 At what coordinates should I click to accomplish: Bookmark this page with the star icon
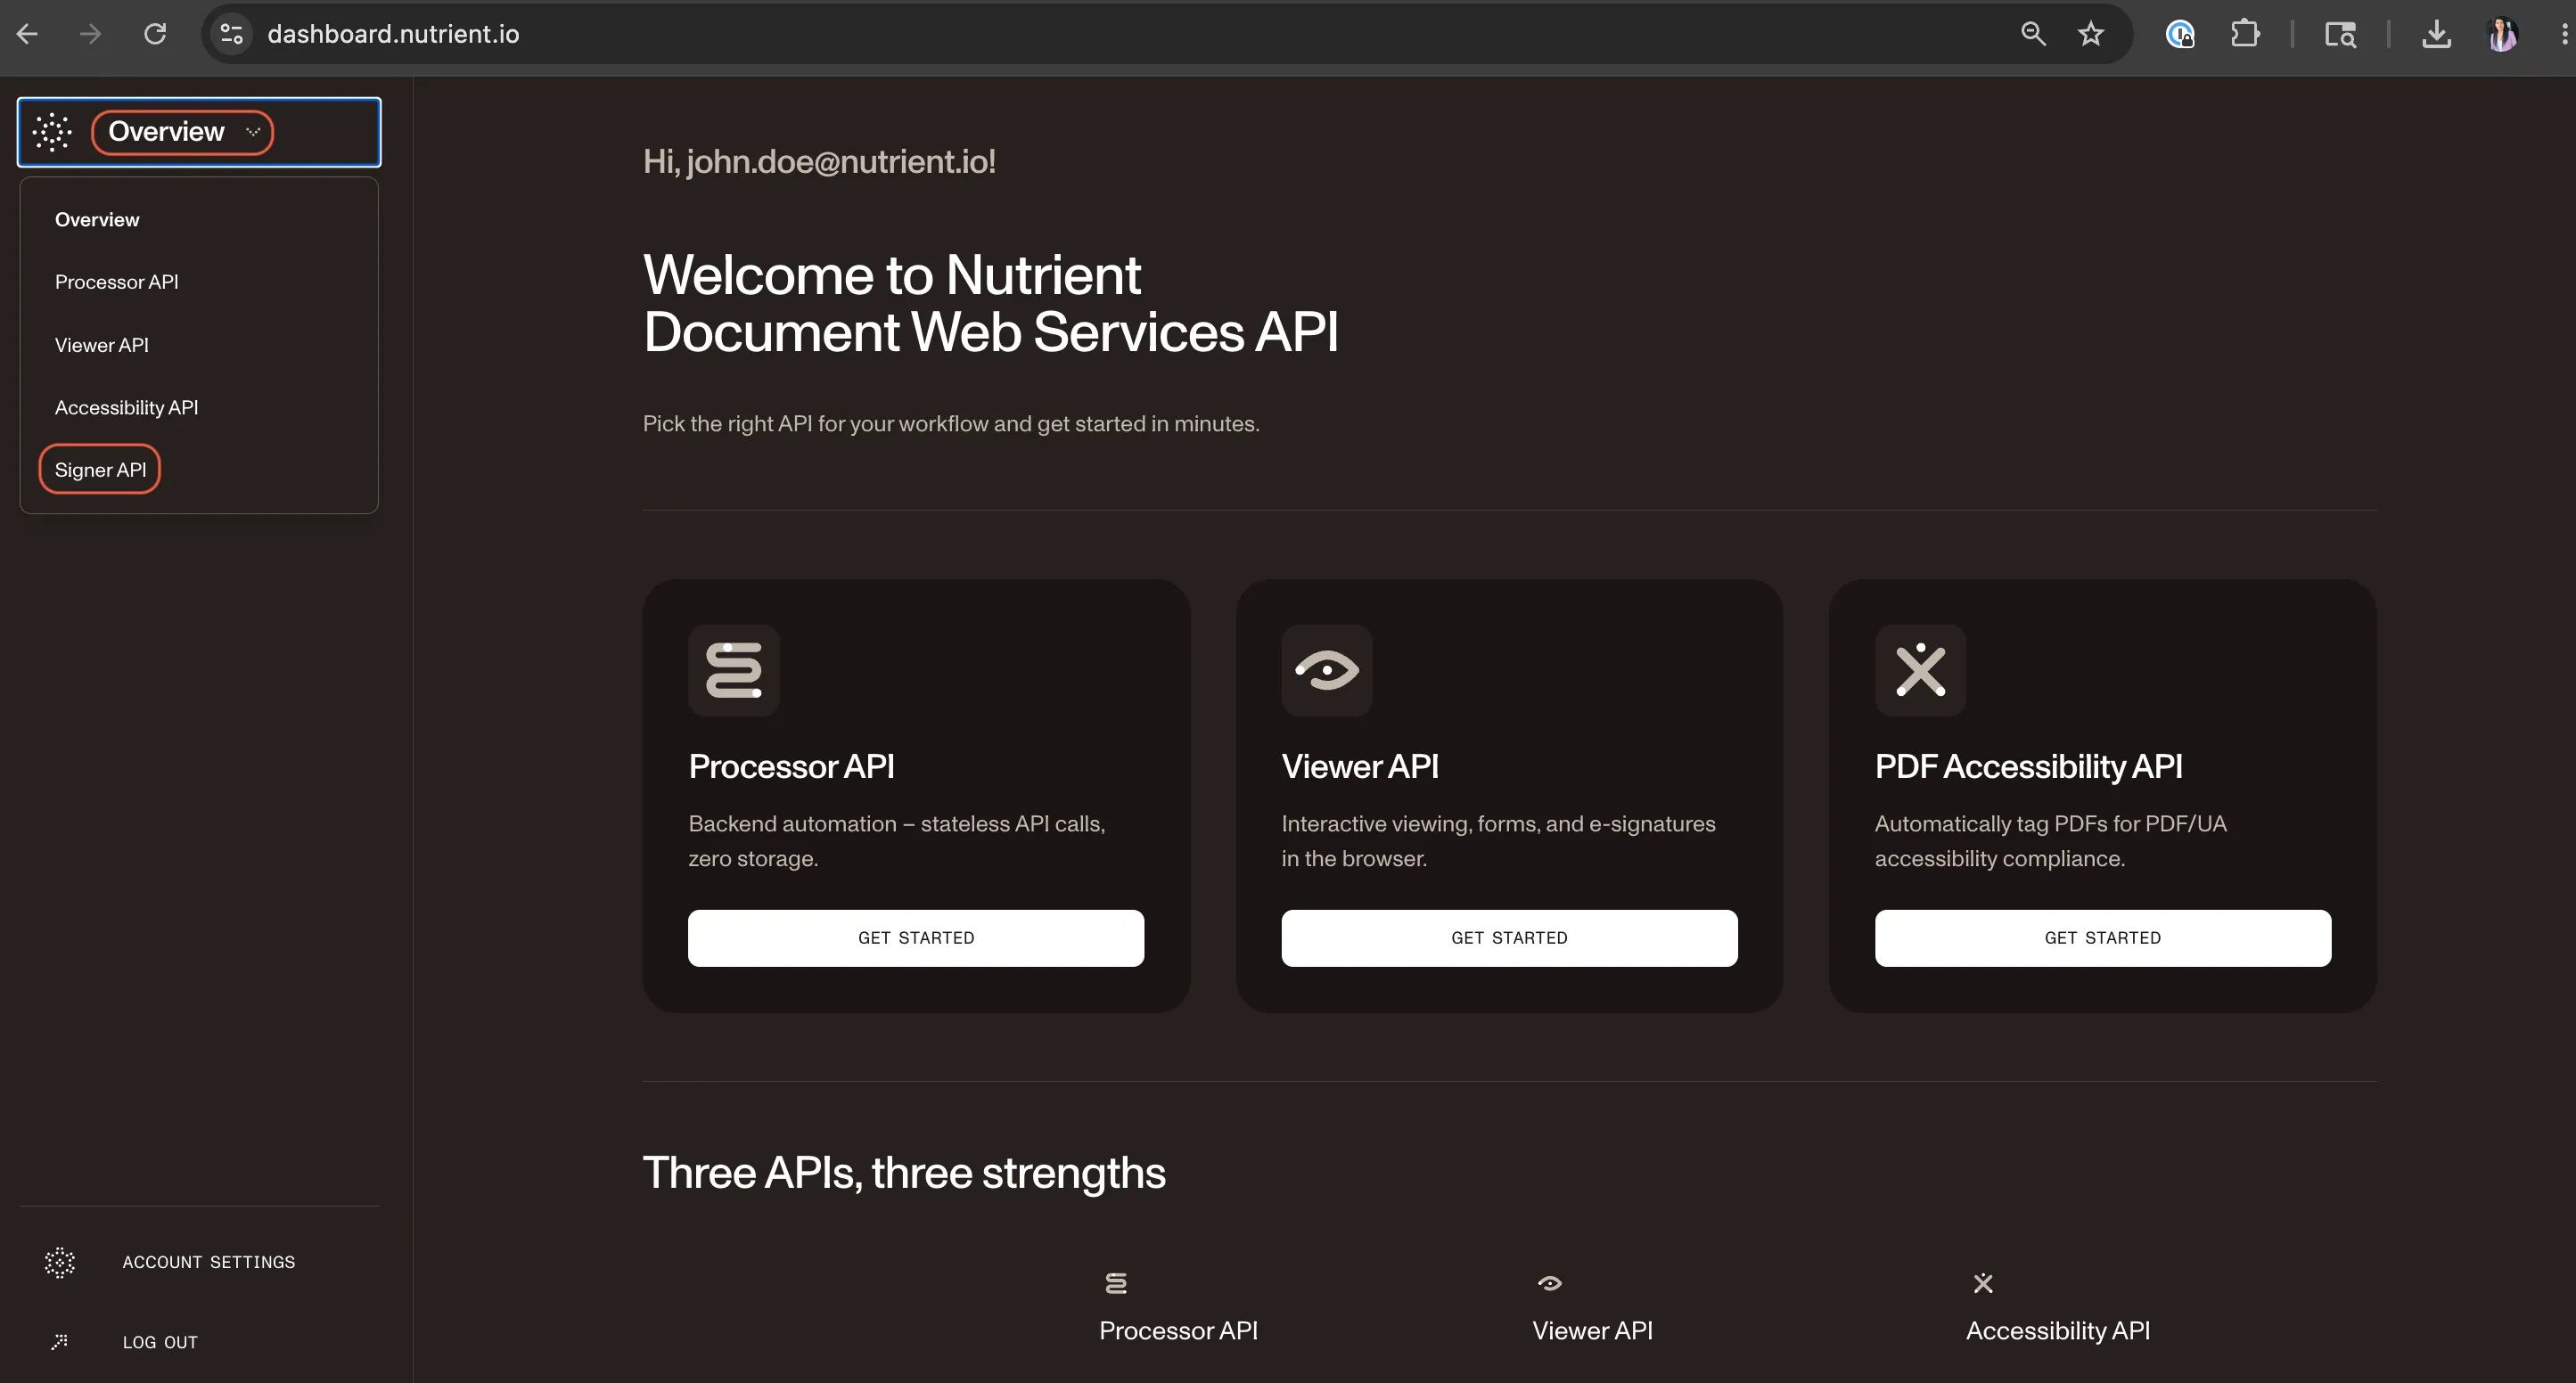(2091, 34)
